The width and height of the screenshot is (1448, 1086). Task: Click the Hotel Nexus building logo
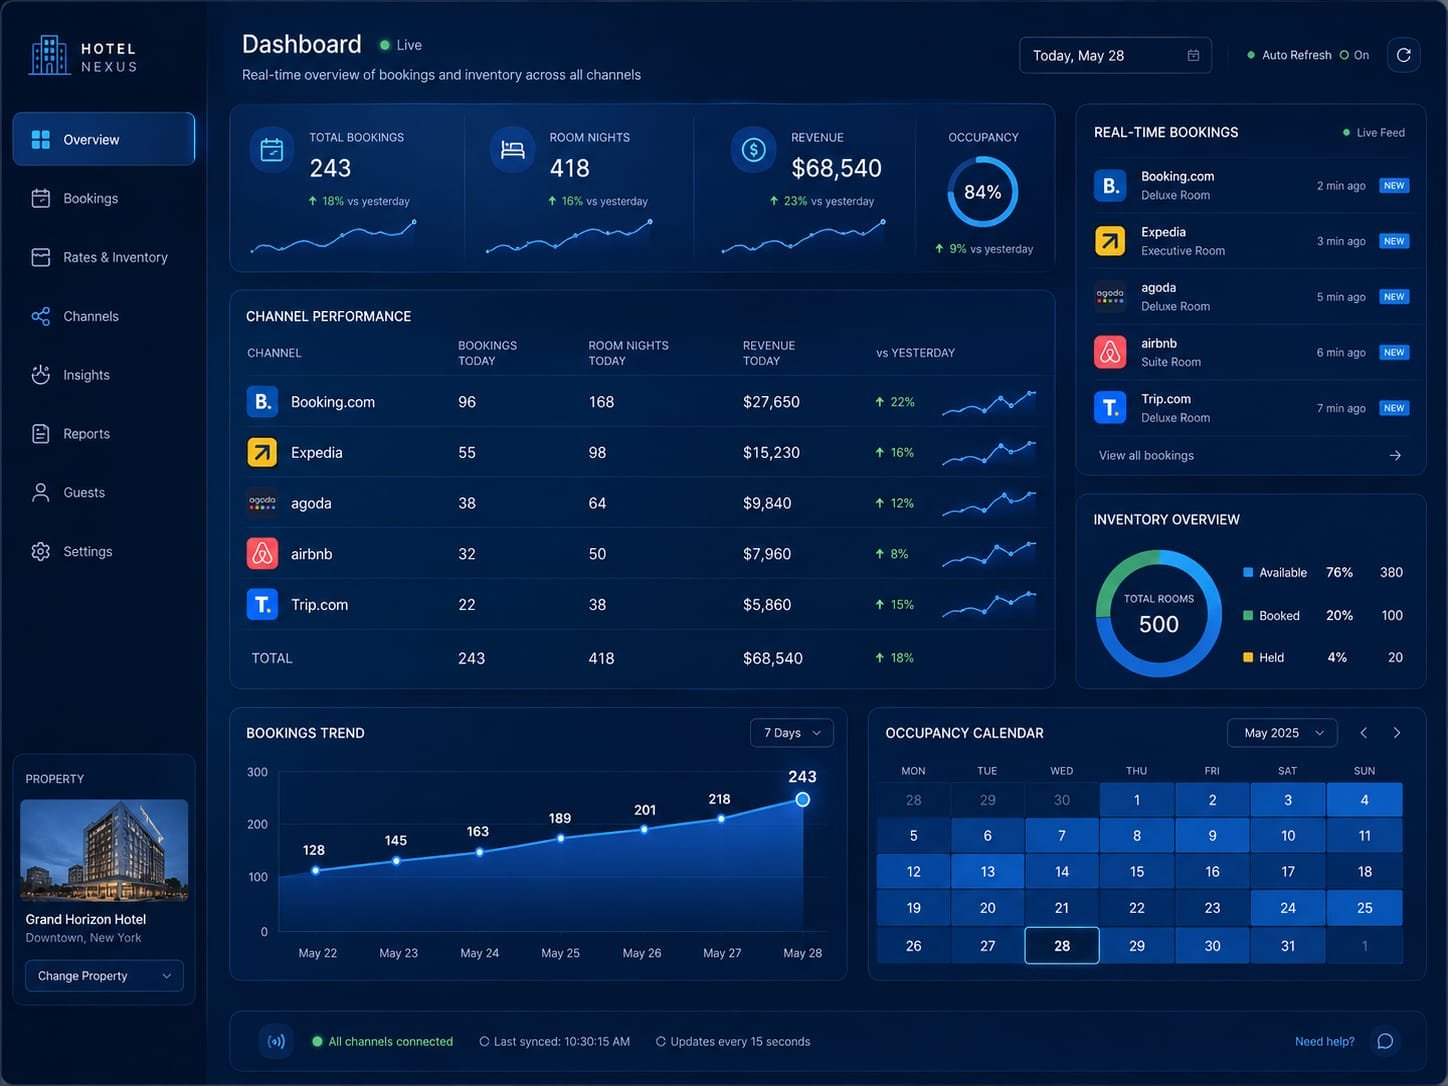(x=50, y=55)
